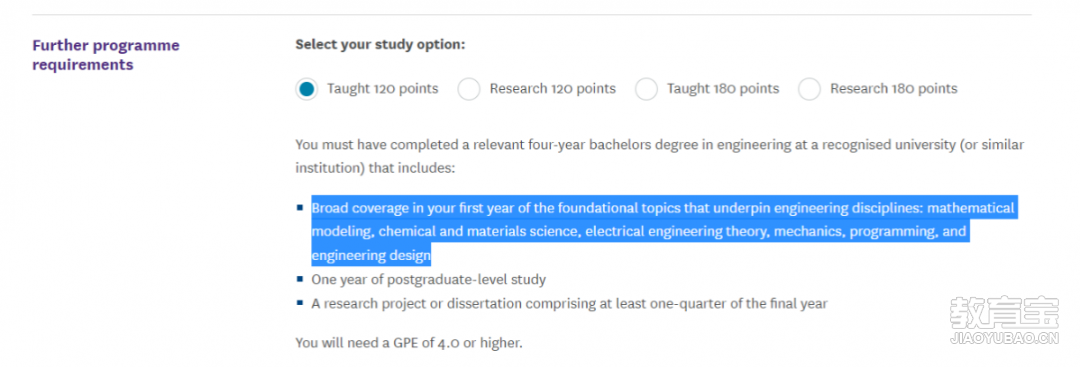Image resolution: width=1080 pixels, height=367 pixels.
Task: Select the Taught 120 points radio button
Action: coord(307,89)
